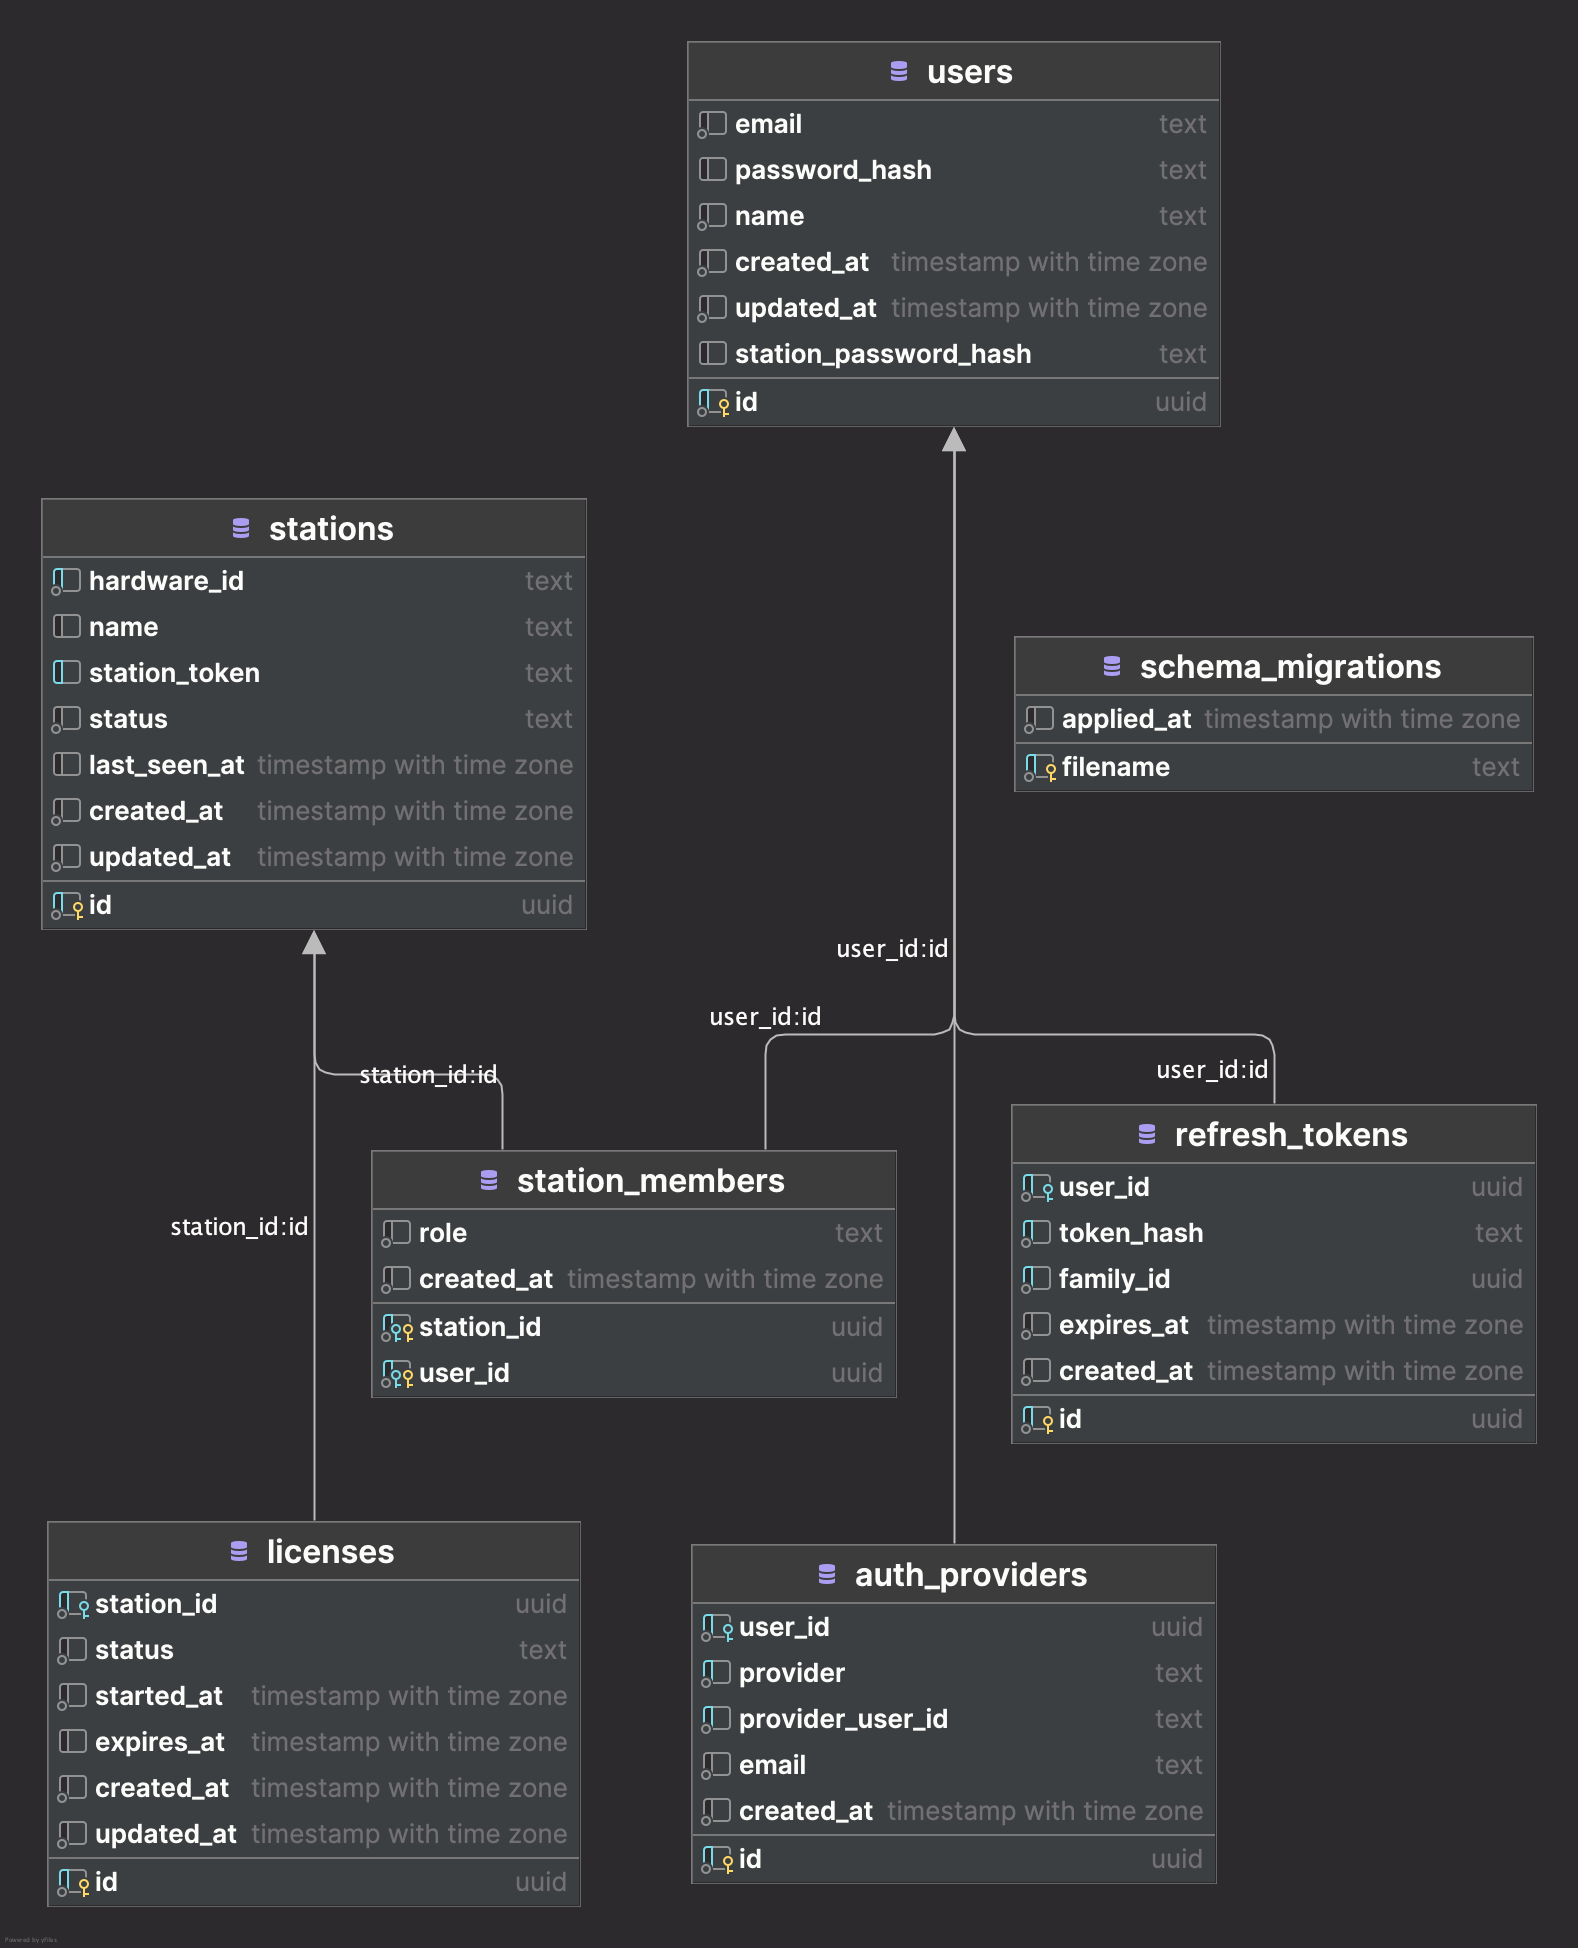The width and height of the screenshot is (1578, 1948).
Task: Click the auth_providers email column name
Action: (772, 1765)
